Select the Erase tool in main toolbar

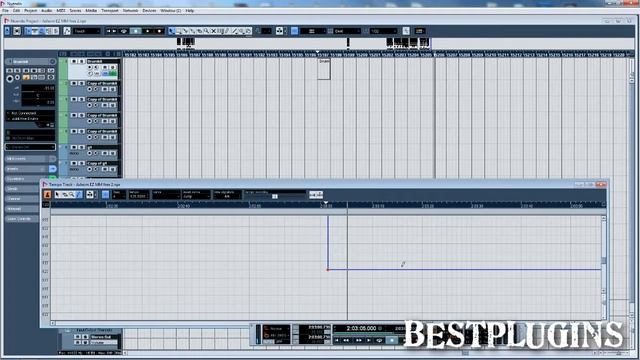(x=200, y=31)
